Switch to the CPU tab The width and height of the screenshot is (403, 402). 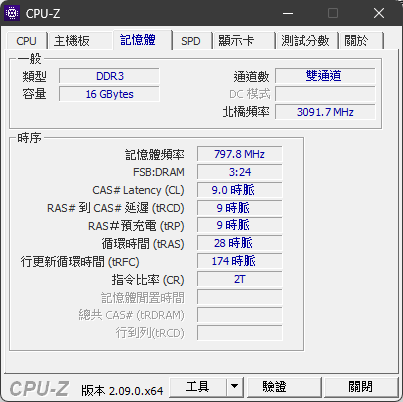coord(26,41)
